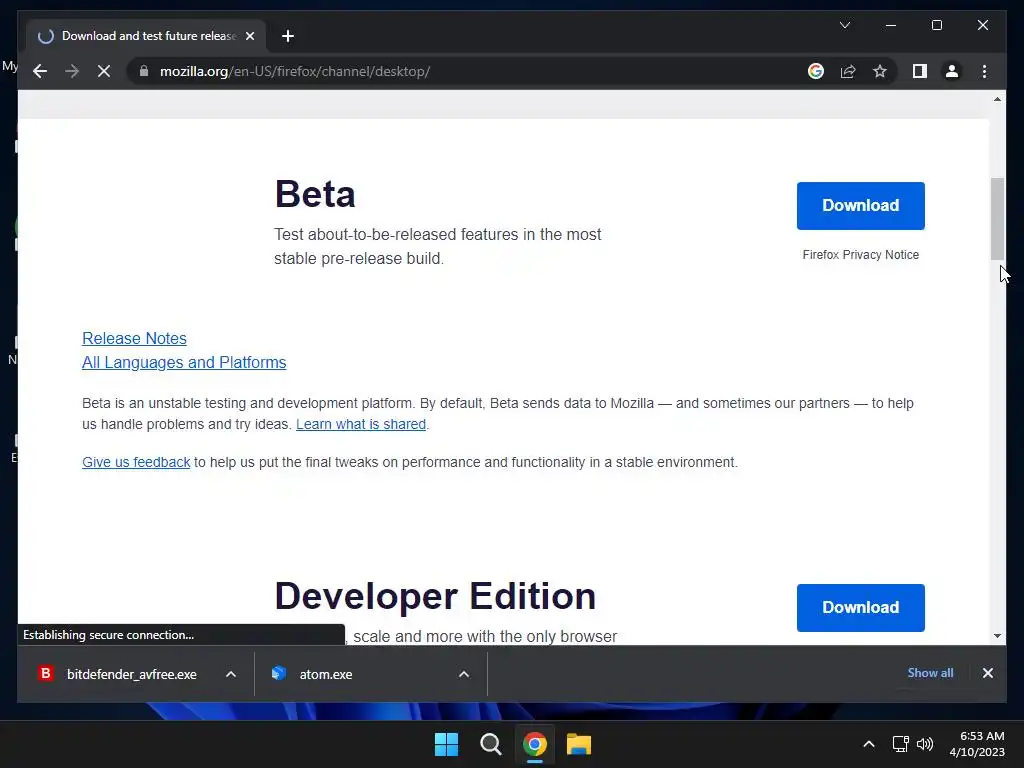
Task: Go back using the browser back arrow
Action: tap(40, 71)
